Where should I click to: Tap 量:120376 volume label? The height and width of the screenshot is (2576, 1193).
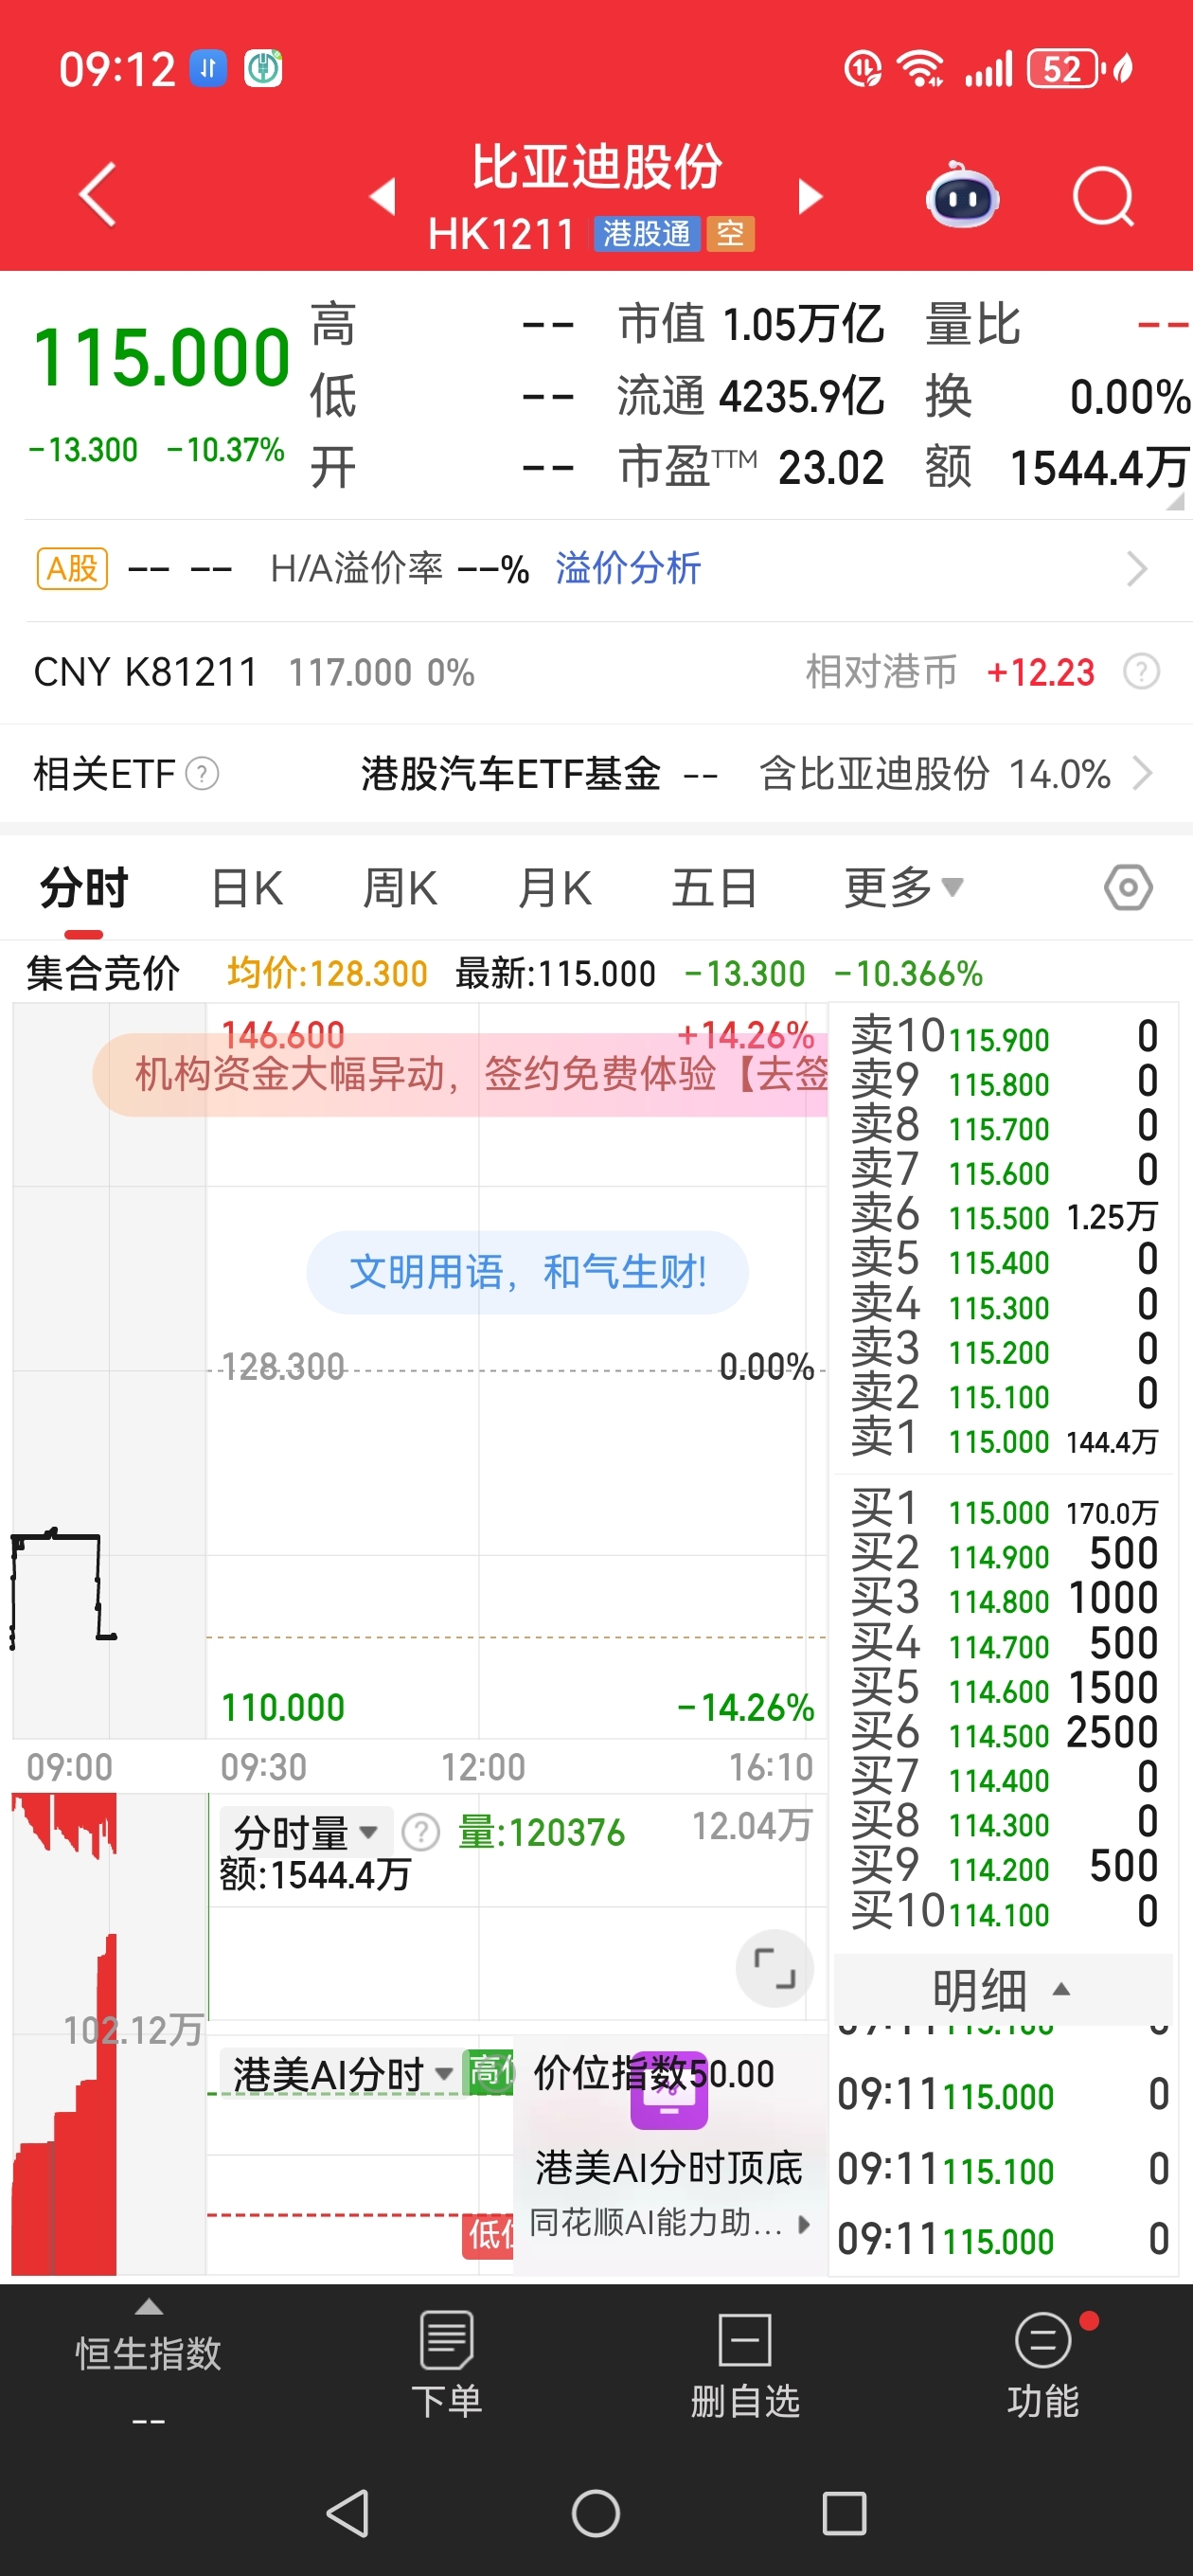point(541,1833)
